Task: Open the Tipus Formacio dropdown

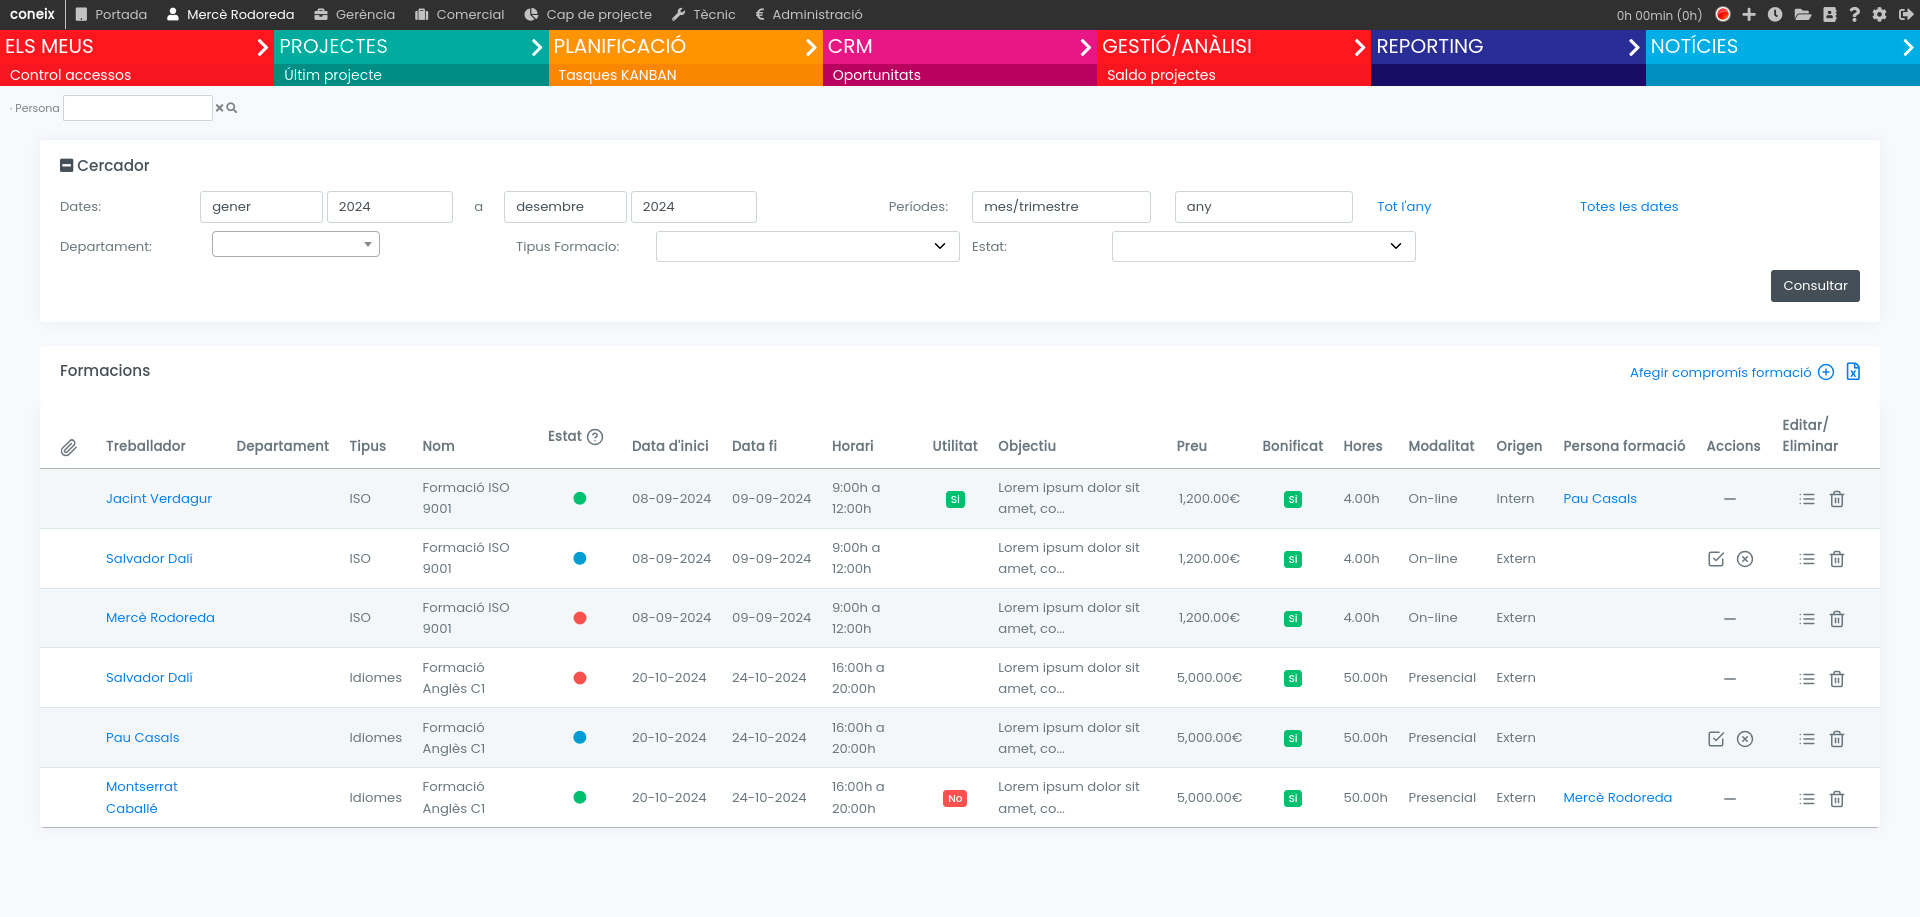Action: pos(808,246)
